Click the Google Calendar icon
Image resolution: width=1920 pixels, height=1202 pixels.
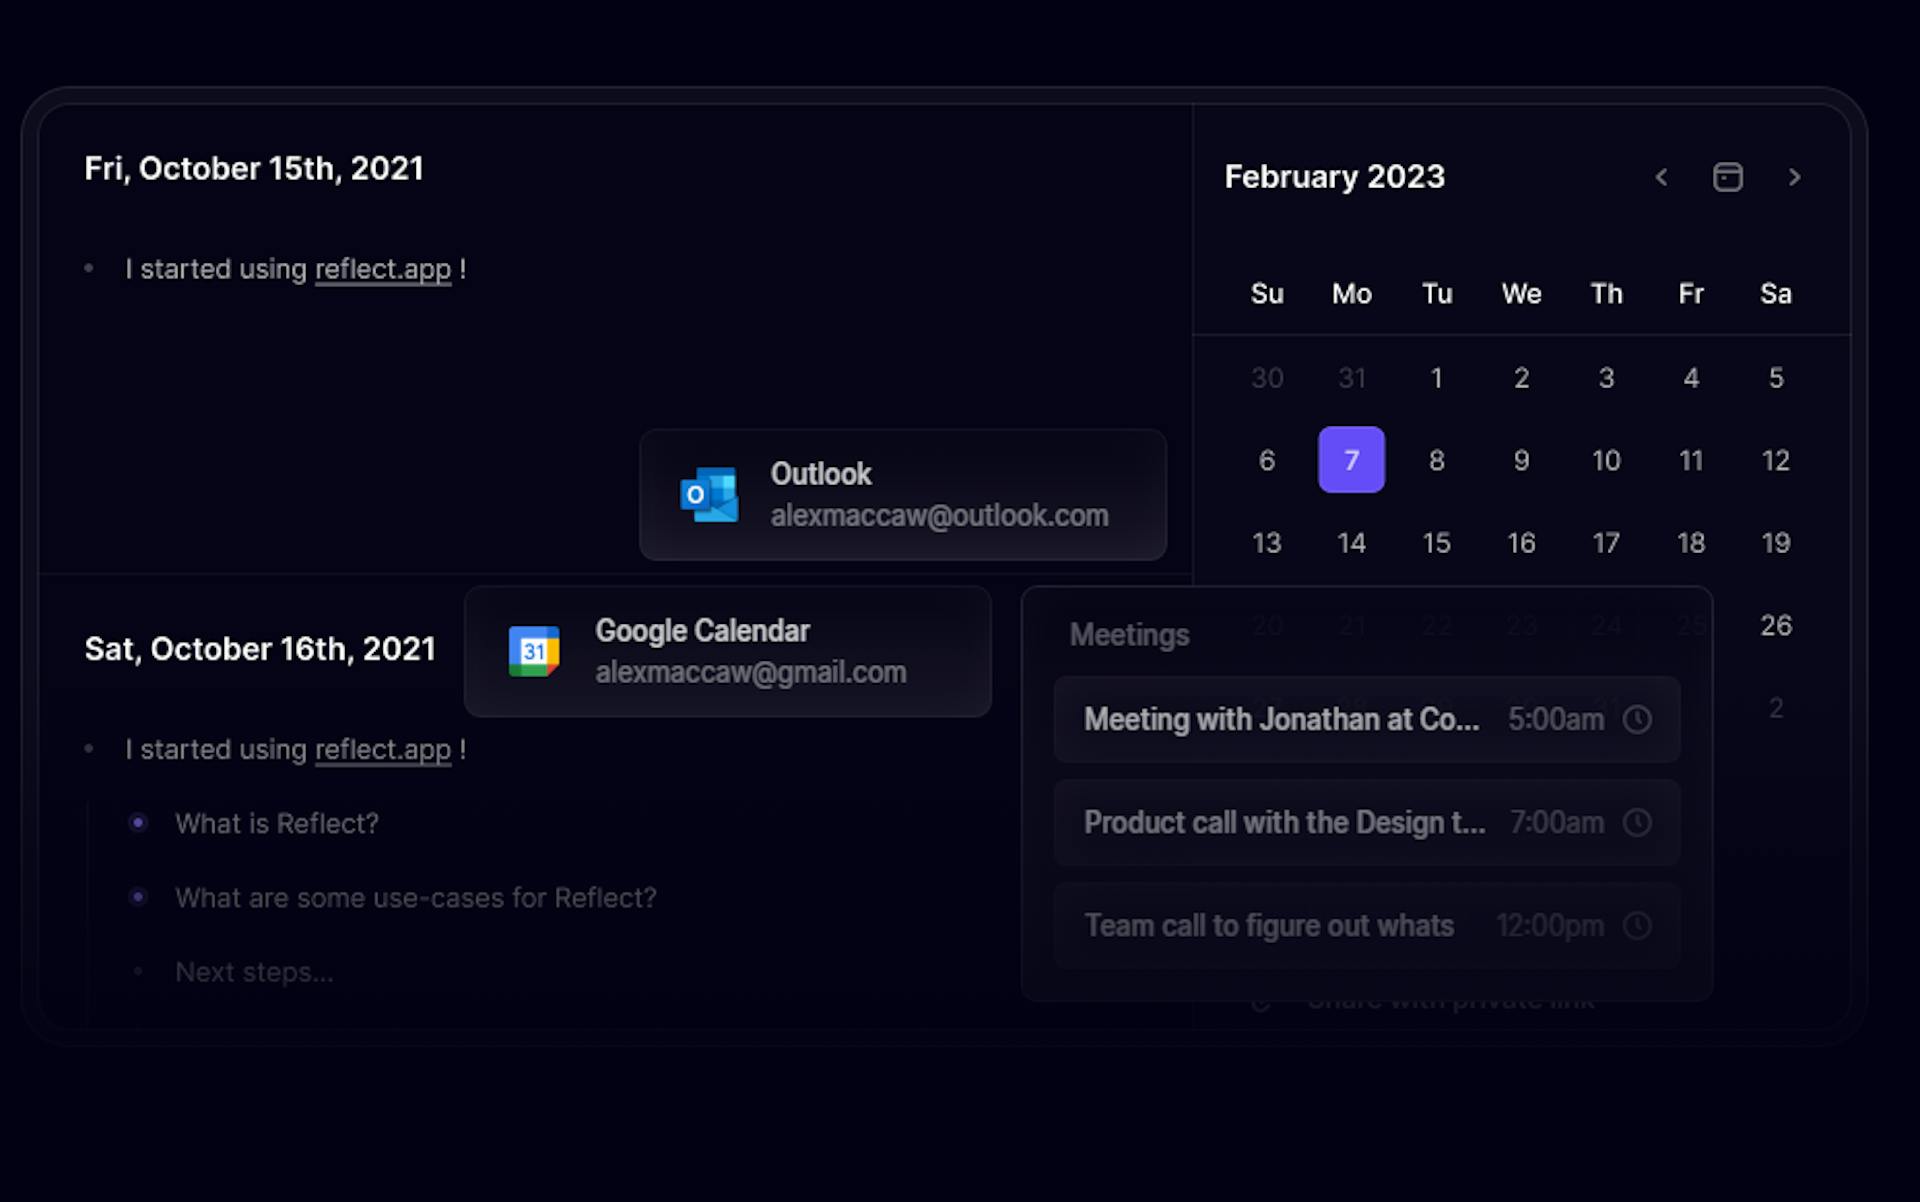[534, 651]
